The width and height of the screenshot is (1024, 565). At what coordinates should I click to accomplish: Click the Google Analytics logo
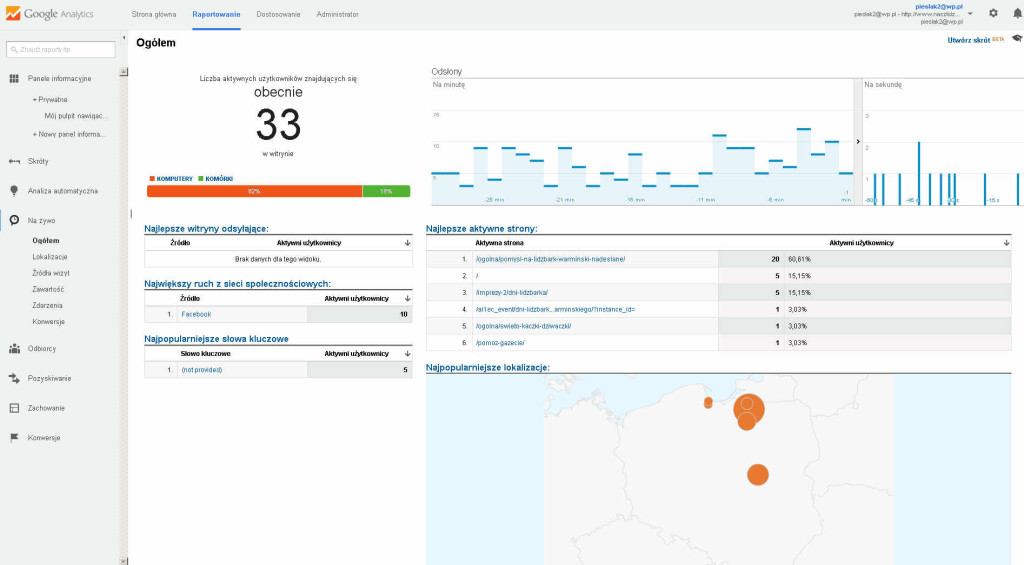point(50,14)
